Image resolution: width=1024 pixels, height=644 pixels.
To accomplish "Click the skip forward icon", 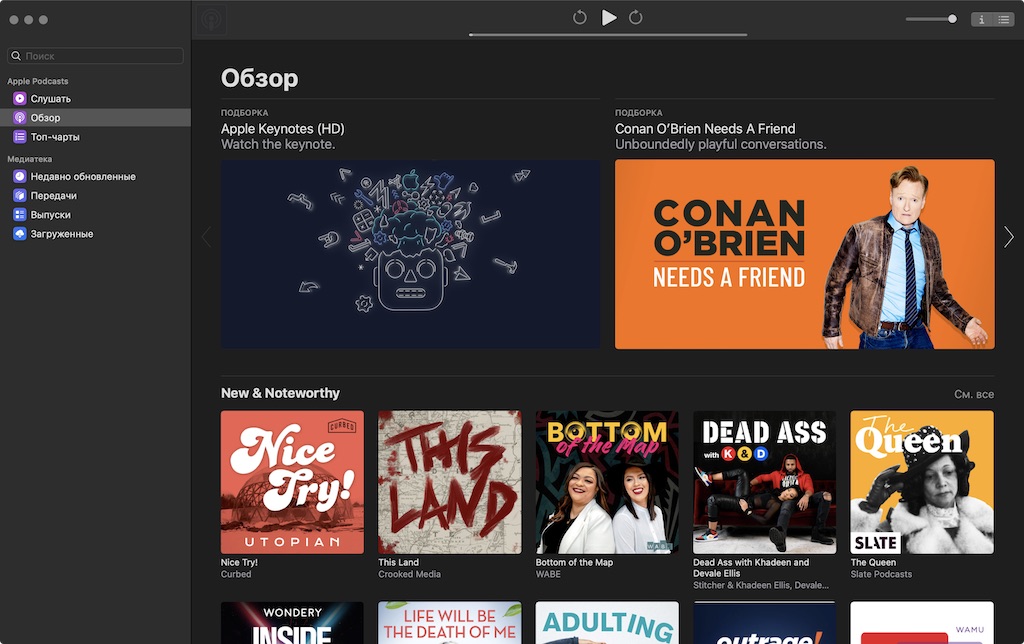I will pos(635,18).
